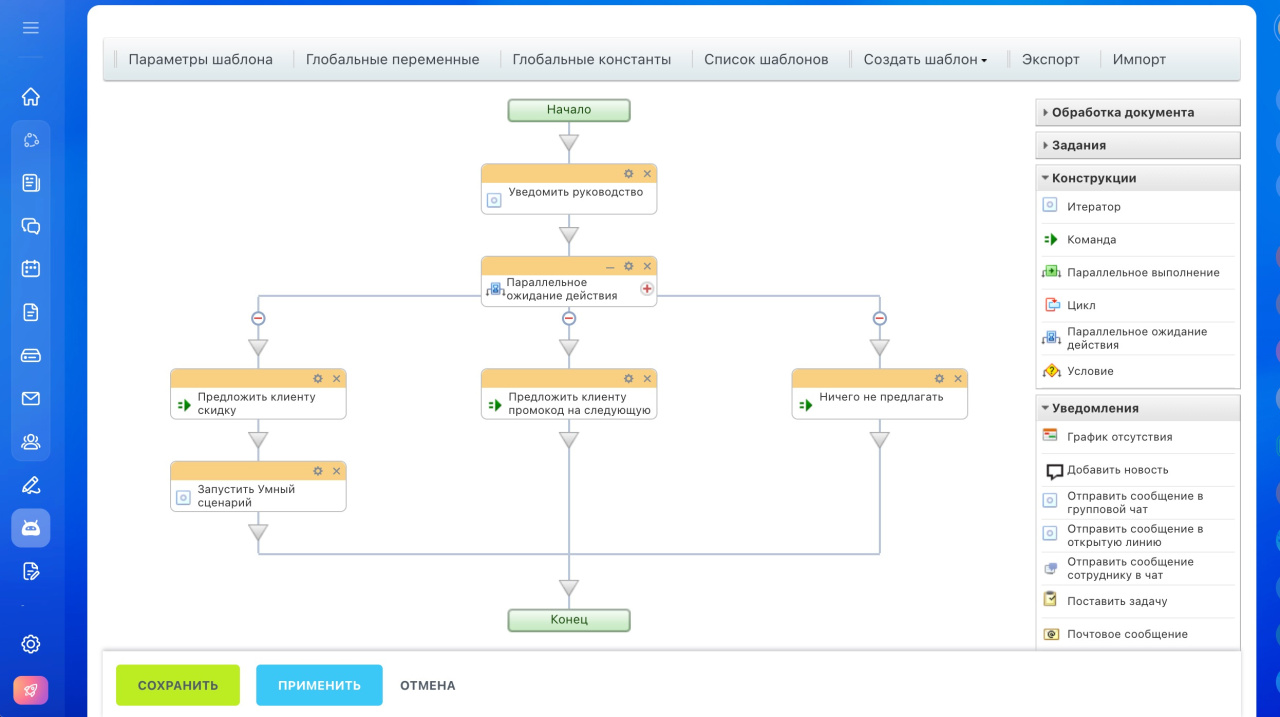Collapse the Уведомления section
Screen dimensions: 1280x717
coord(1094,408)
